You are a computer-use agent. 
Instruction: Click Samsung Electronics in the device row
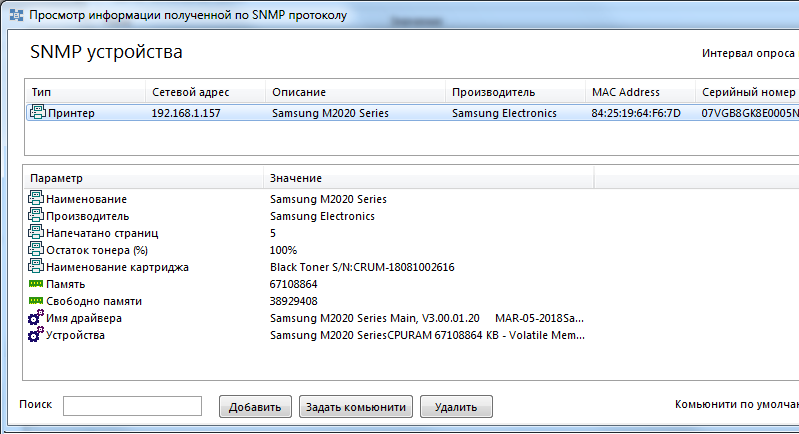[x=504, y=113]
